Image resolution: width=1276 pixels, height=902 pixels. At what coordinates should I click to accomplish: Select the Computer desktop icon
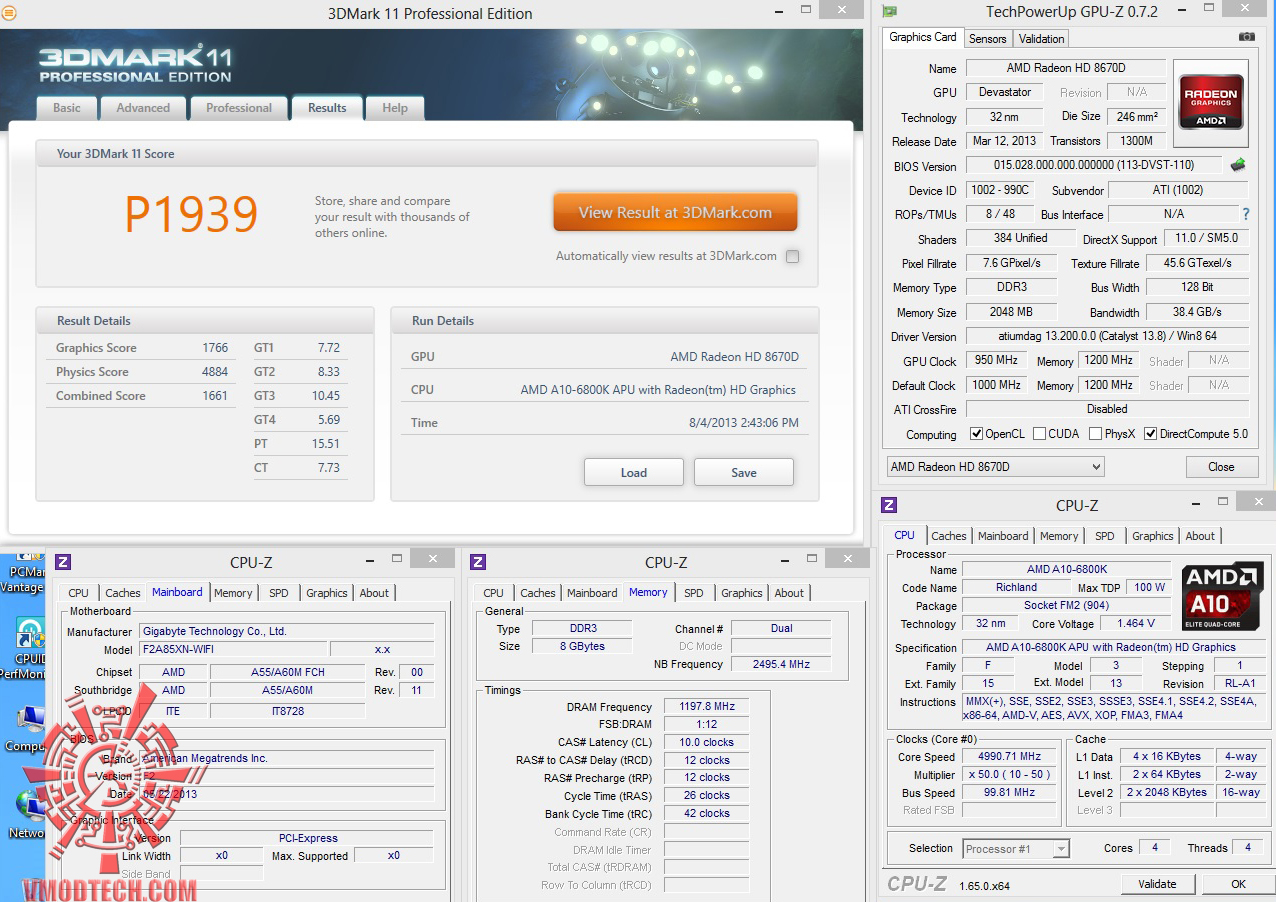coord(26,729)
